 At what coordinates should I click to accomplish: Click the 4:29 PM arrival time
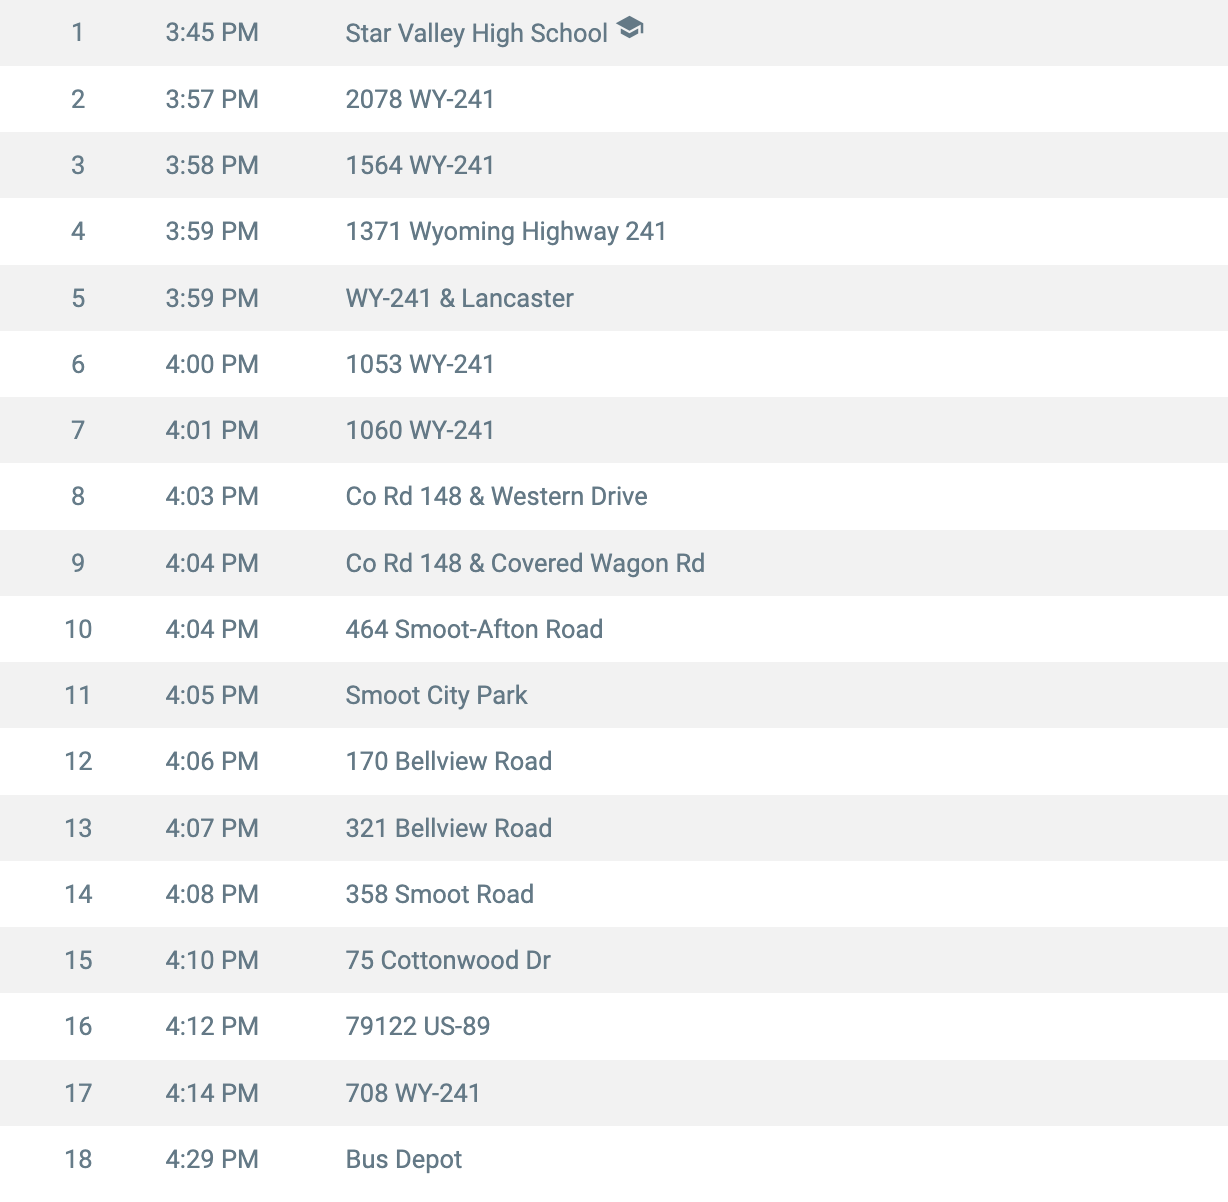212,1159
